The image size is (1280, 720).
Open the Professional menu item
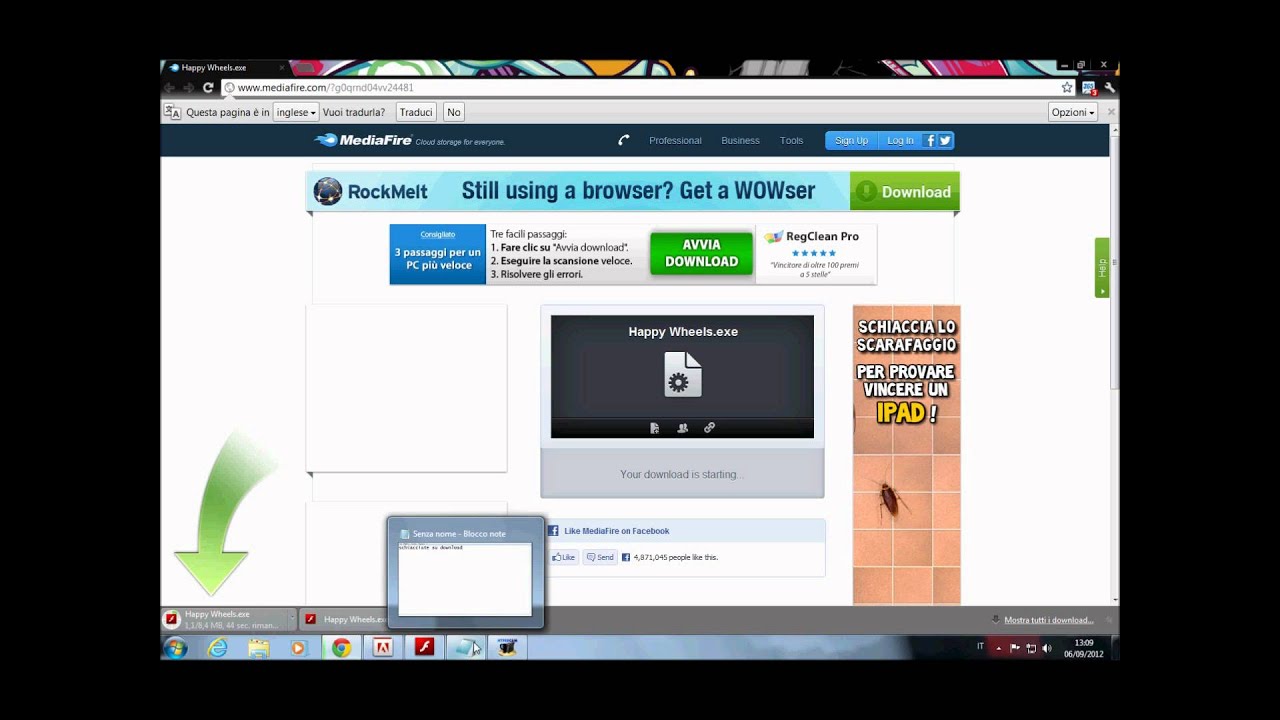[675, 140]
